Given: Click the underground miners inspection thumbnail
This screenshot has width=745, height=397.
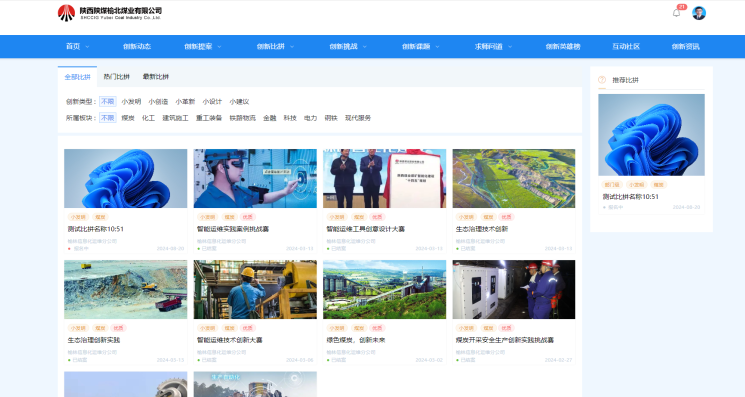Looking at the screenshot, I should pyautogui.click(x=514, y=289).
